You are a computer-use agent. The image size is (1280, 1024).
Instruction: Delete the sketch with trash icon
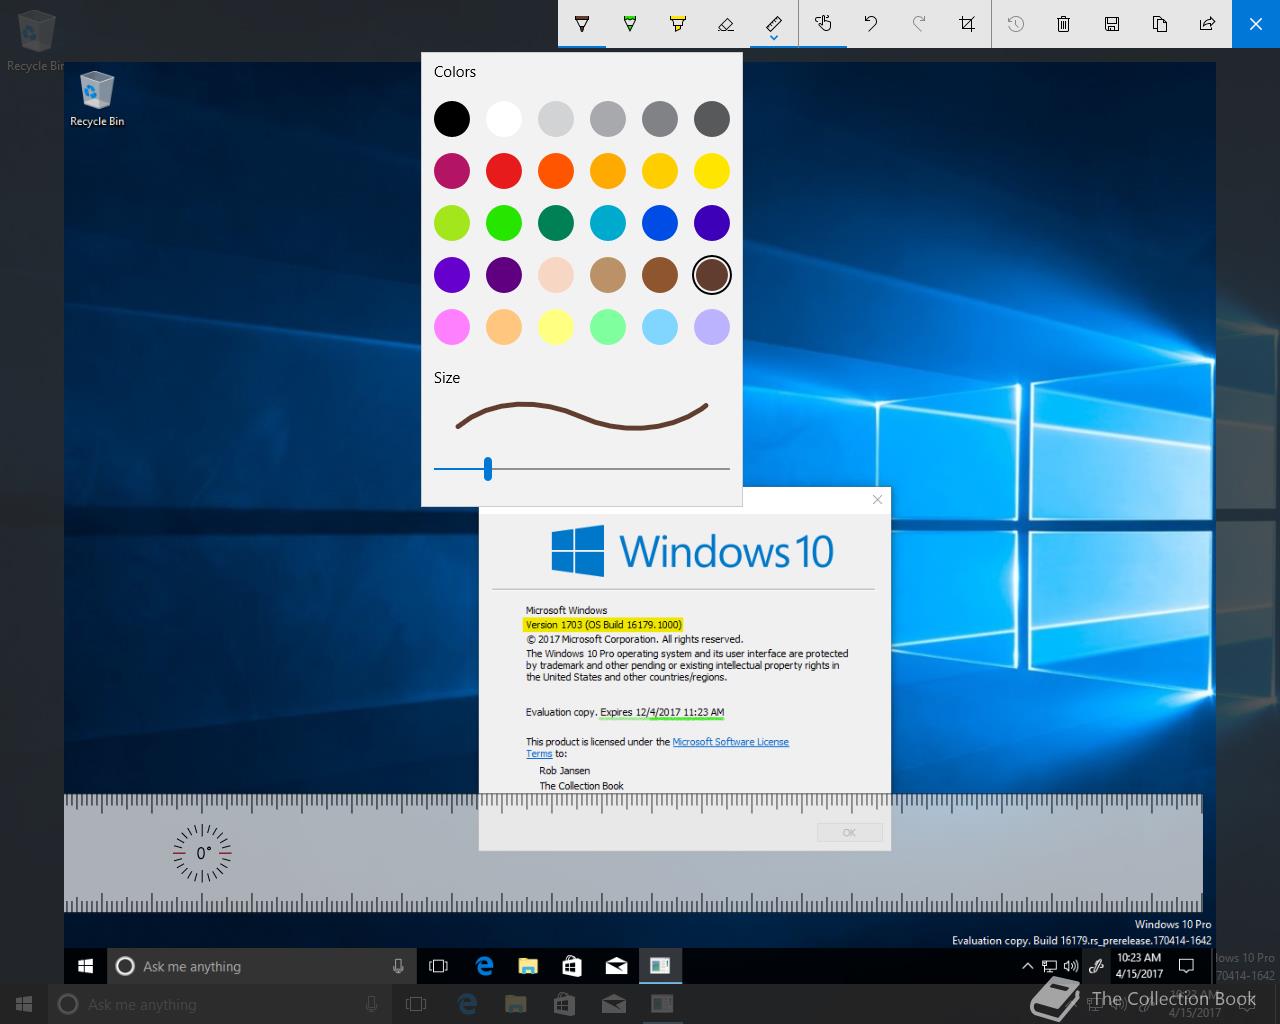pyautogui.click(x=1064, y=24)
